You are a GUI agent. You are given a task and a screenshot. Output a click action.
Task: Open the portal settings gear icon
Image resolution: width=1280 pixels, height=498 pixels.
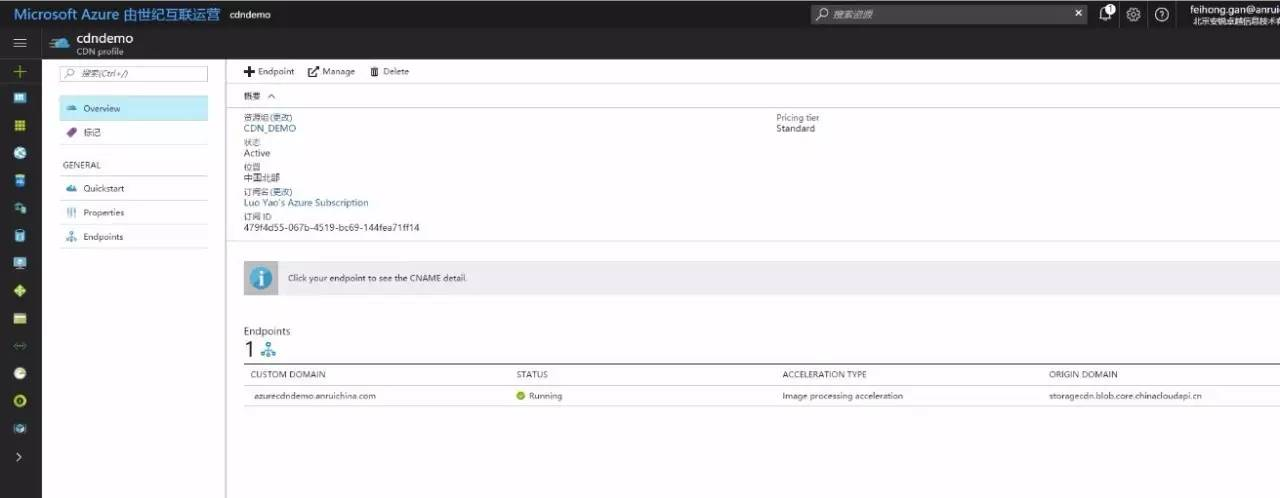pyautogui.click(x=1133, y=15)
